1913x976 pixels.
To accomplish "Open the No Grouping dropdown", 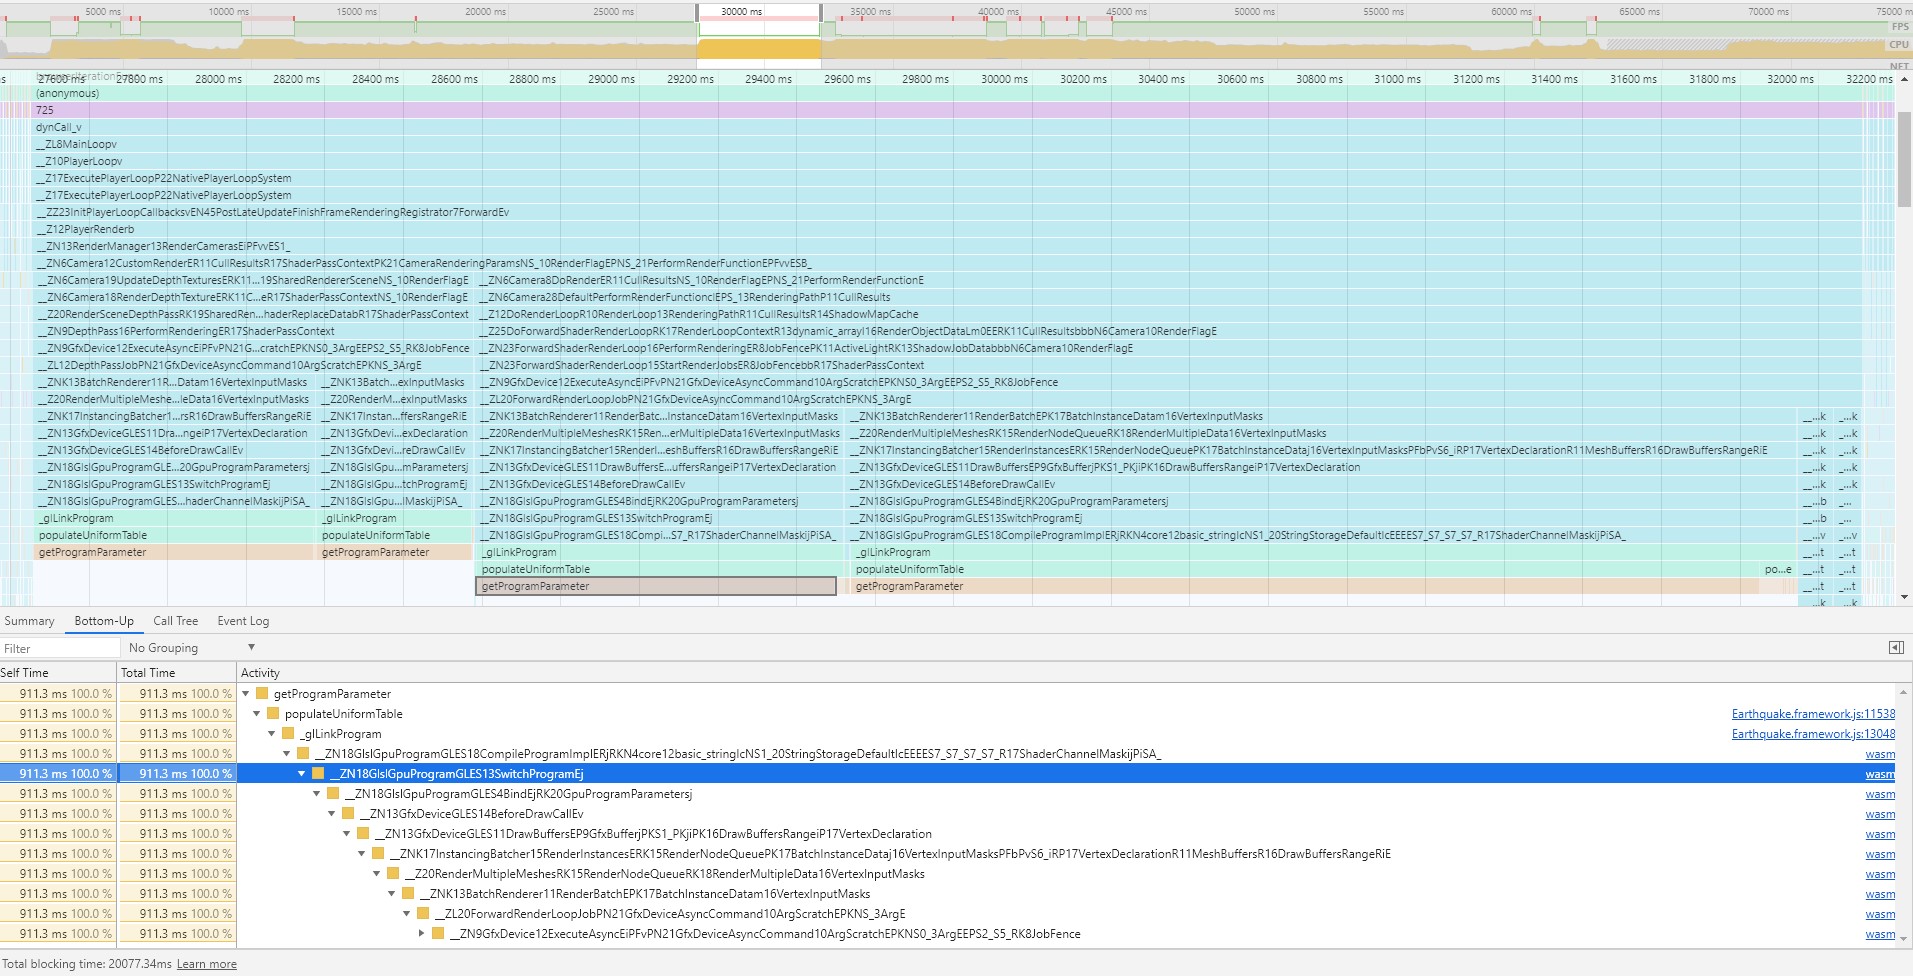I will pyautogui.click(x=192, y=648).
